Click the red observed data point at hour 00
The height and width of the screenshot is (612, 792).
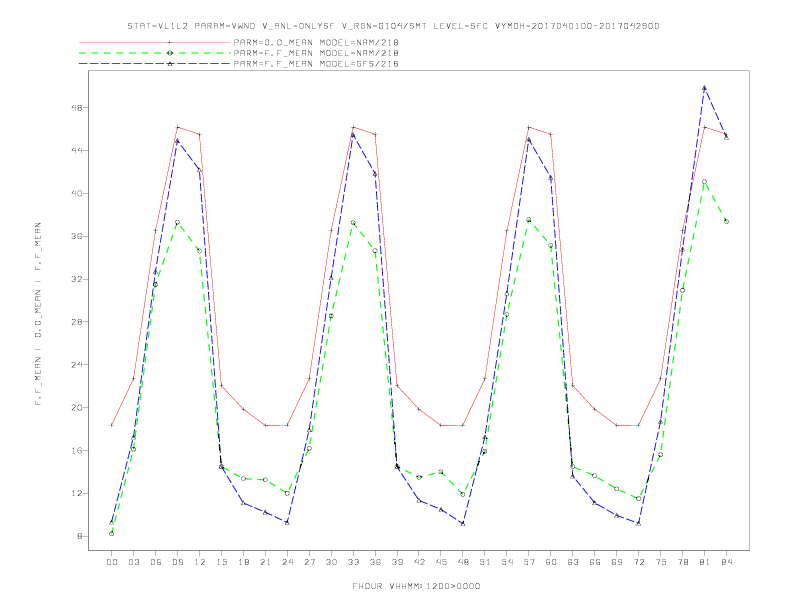click(112, 425)
